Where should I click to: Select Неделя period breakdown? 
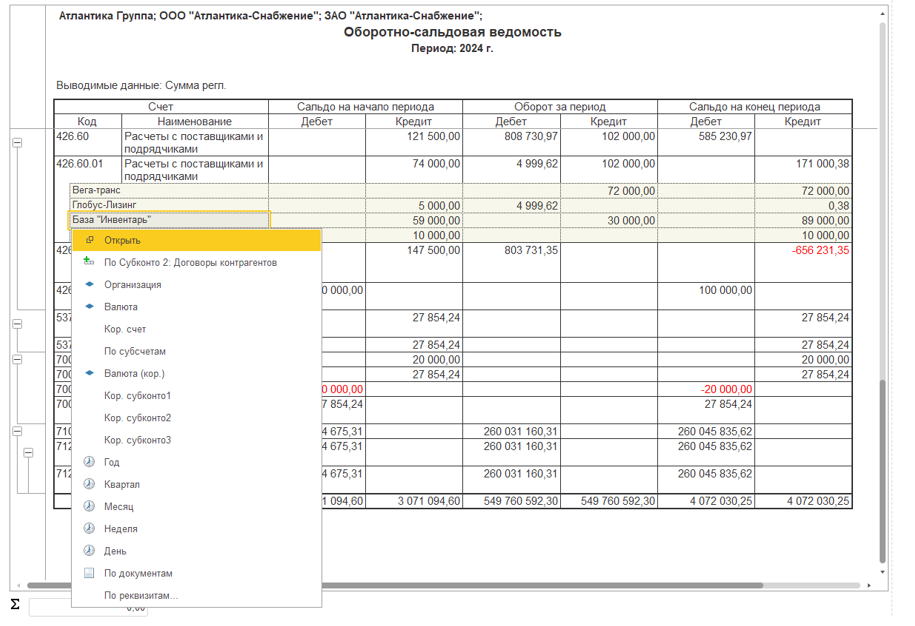[x=197, y=529]
